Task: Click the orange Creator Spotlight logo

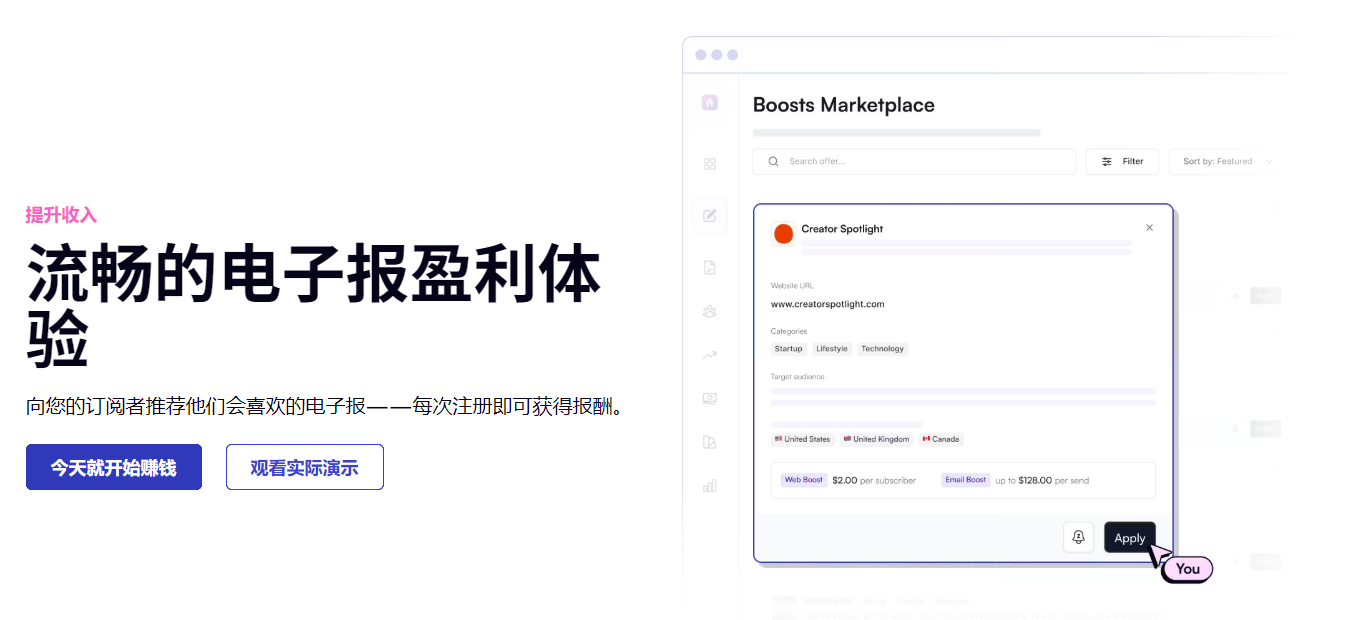Action: [x=783, y=234]
